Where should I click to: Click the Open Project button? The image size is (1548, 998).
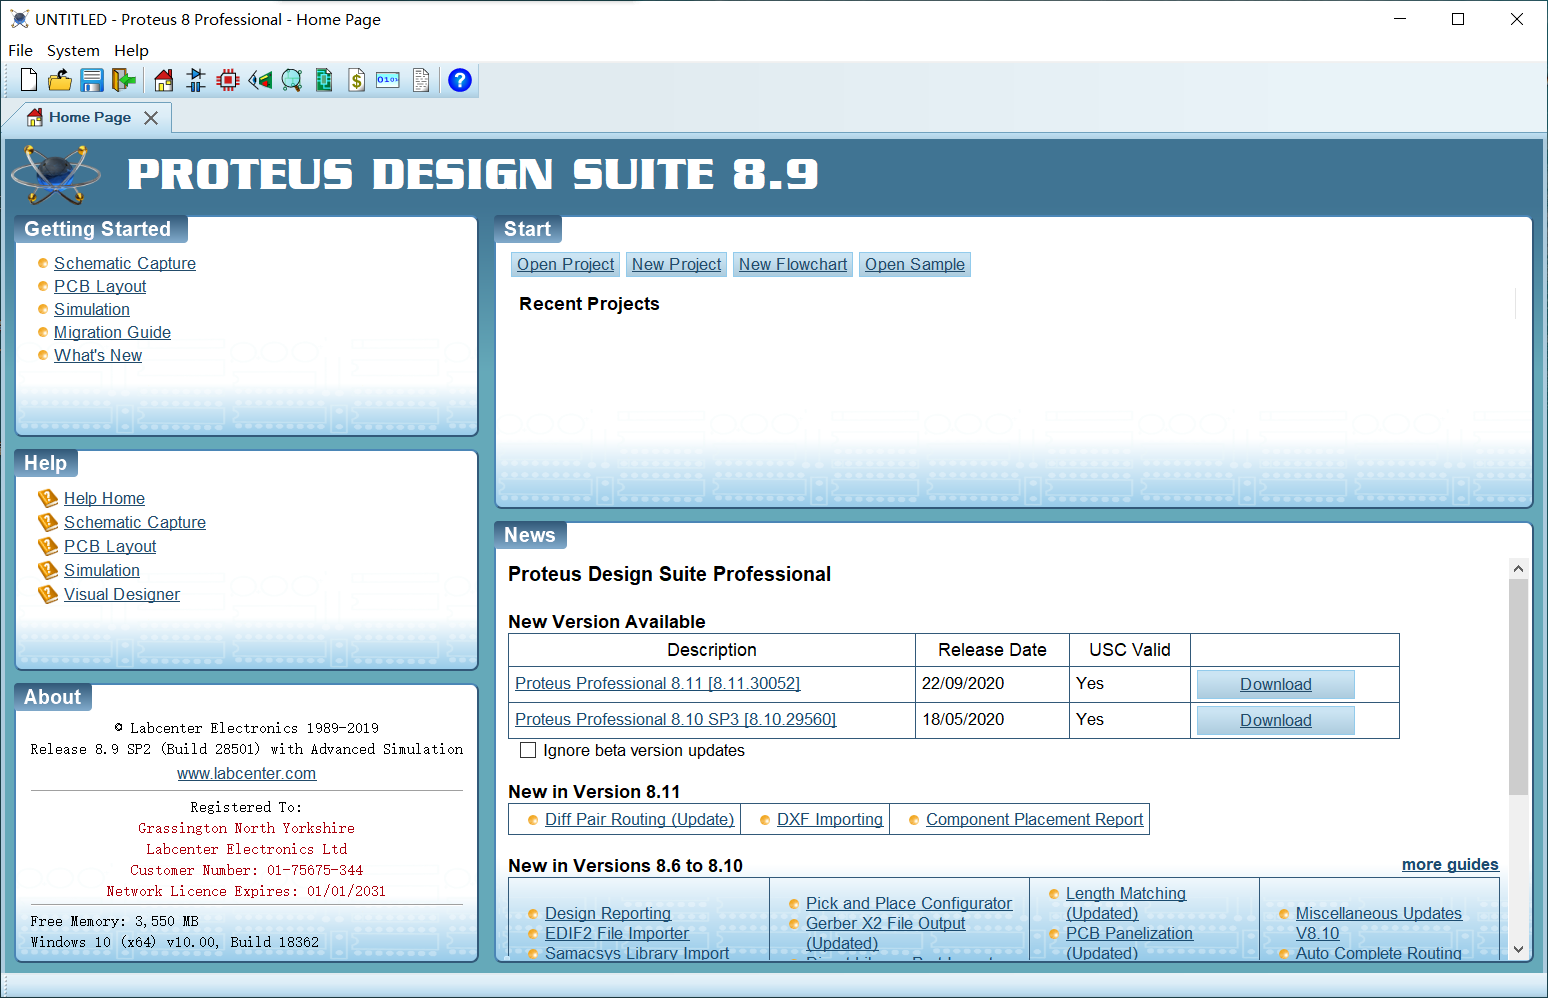565,264
